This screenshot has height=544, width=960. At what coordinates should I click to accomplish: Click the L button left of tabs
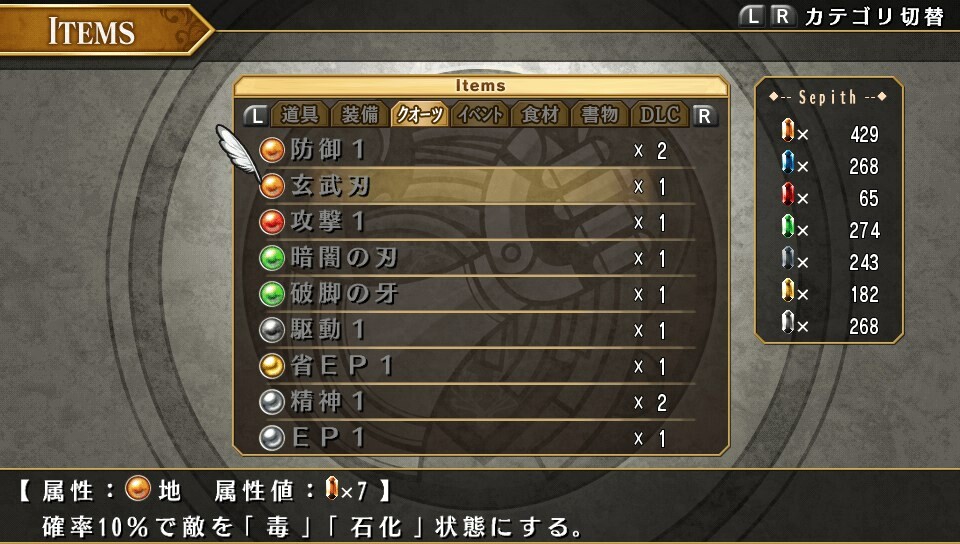point(256,116)
